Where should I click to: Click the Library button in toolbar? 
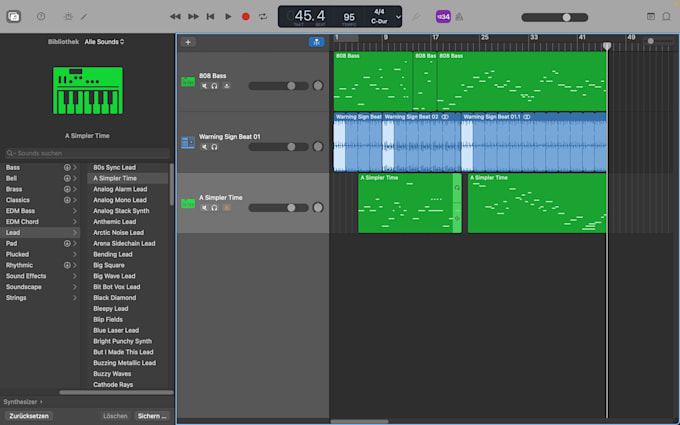pyautogui.click(x=14, y=17)
